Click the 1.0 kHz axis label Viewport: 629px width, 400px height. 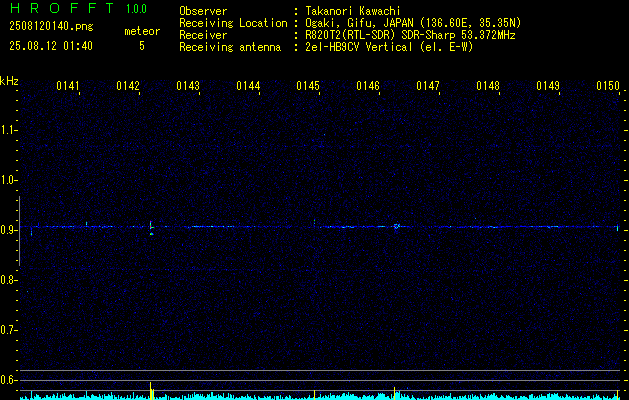(x=9, y=180)
